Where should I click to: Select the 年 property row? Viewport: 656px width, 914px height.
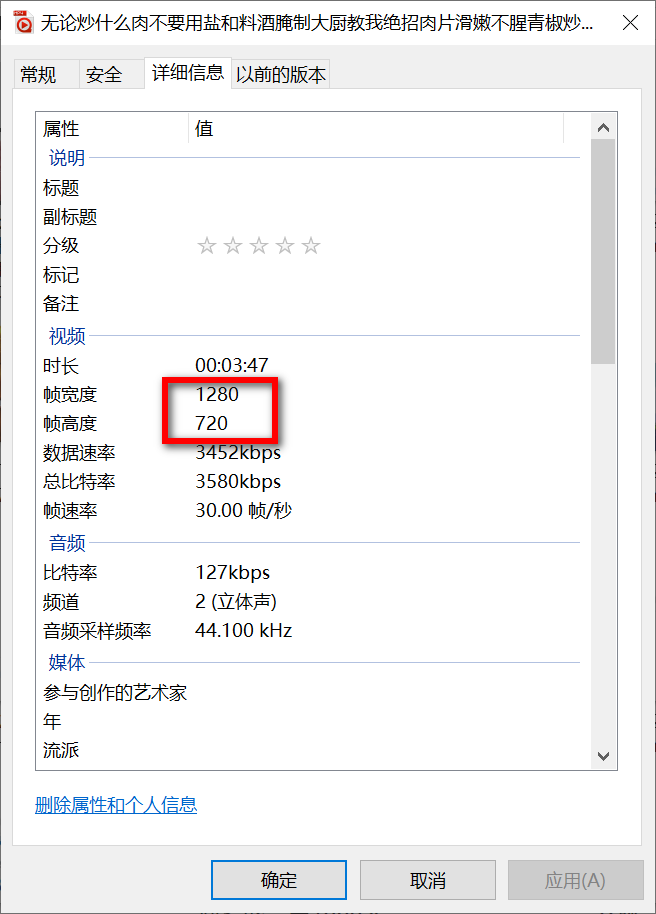tap(311, 722)
